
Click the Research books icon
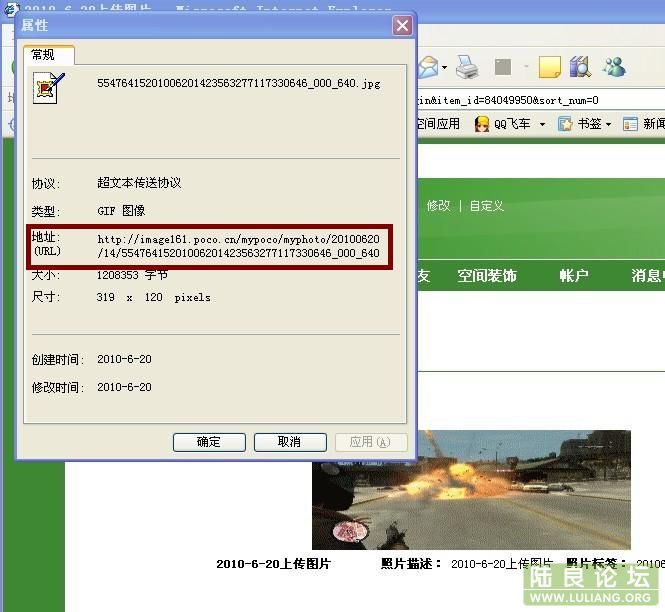580,67
